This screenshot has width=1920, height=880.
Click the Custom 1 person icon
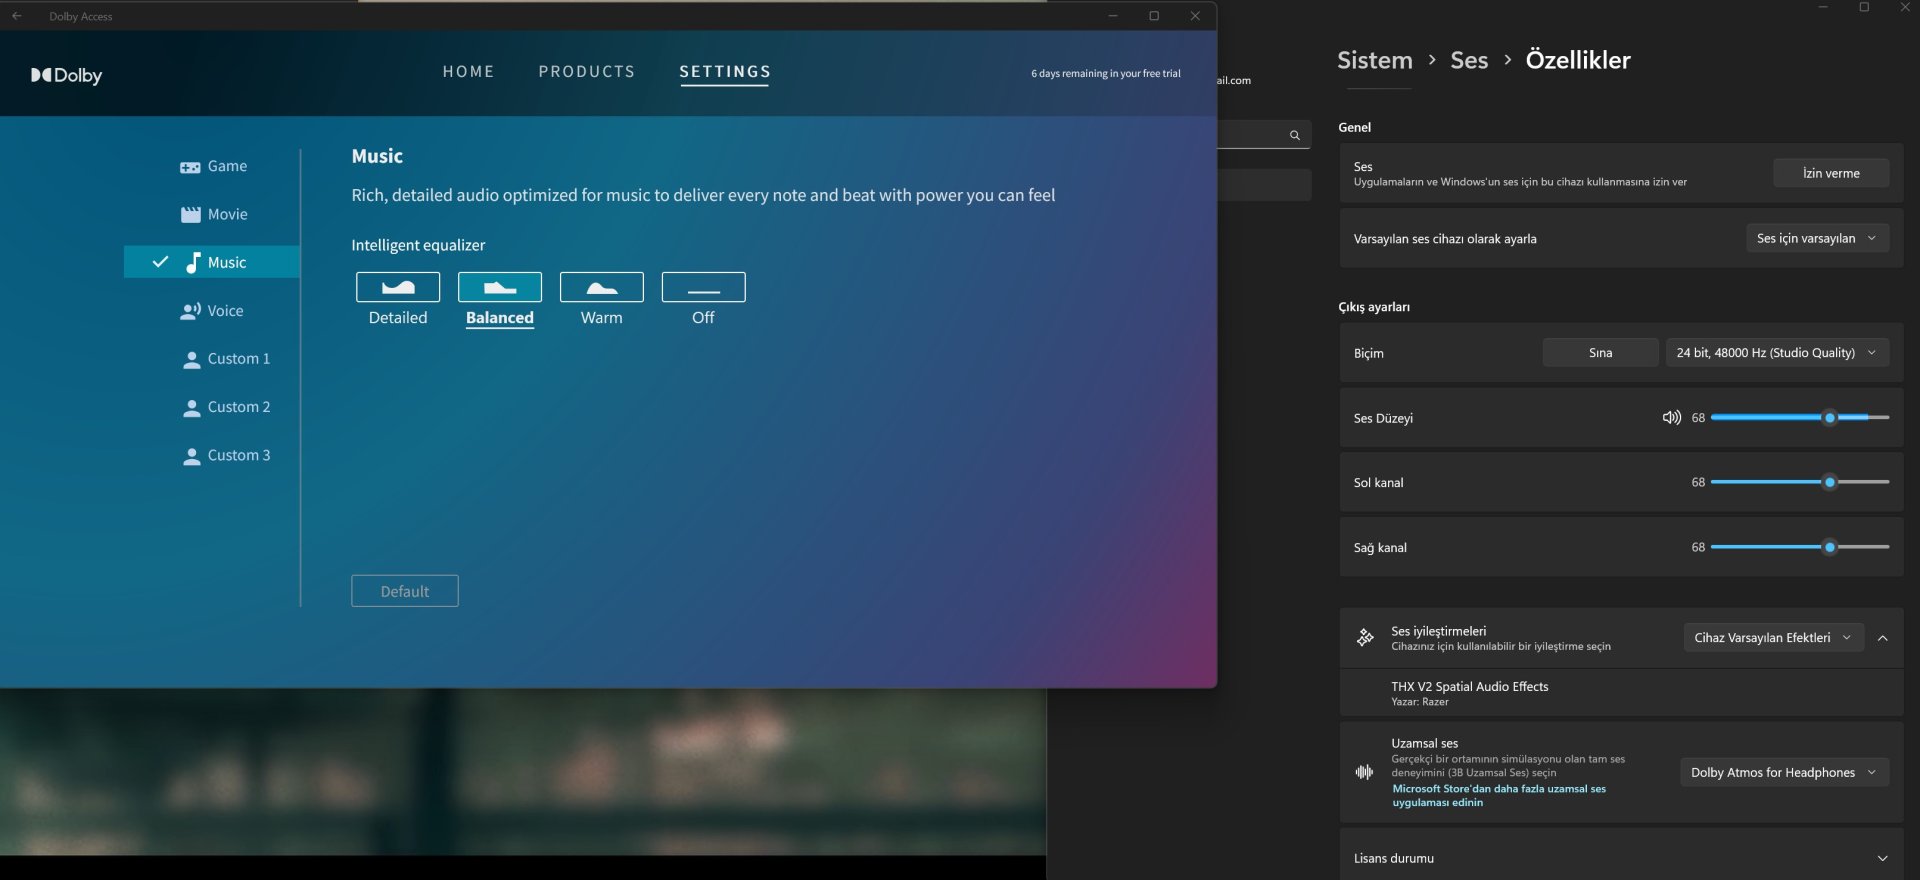pos(192,360)
